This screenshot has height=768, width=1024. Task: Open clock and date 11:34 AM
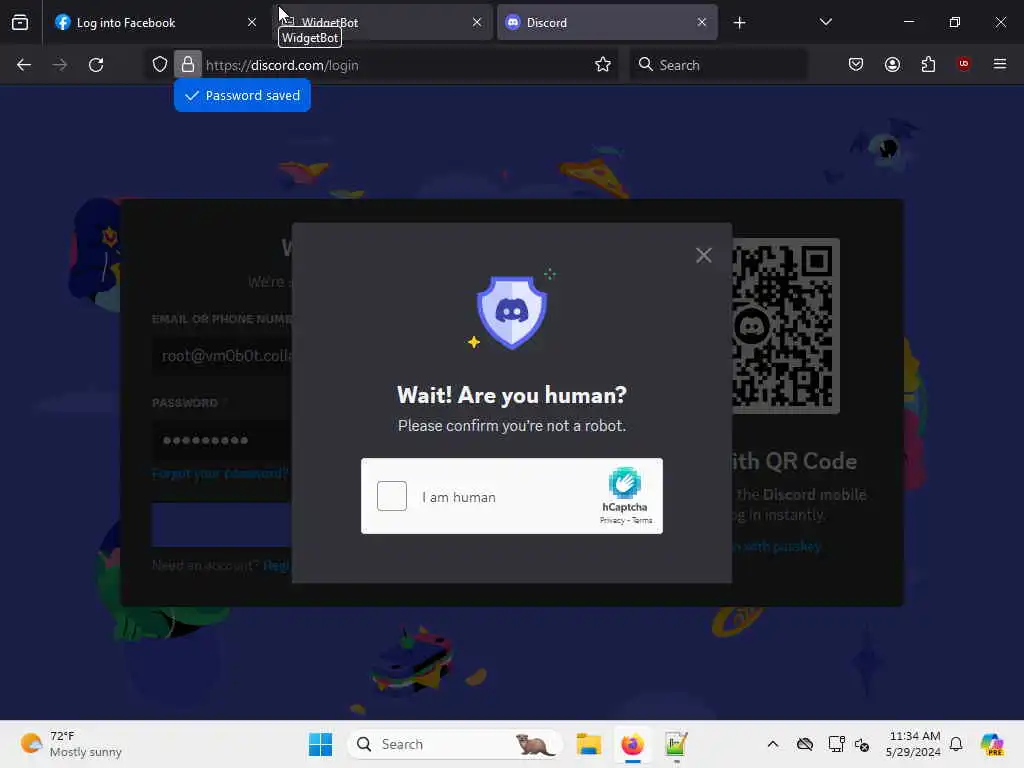913,744
